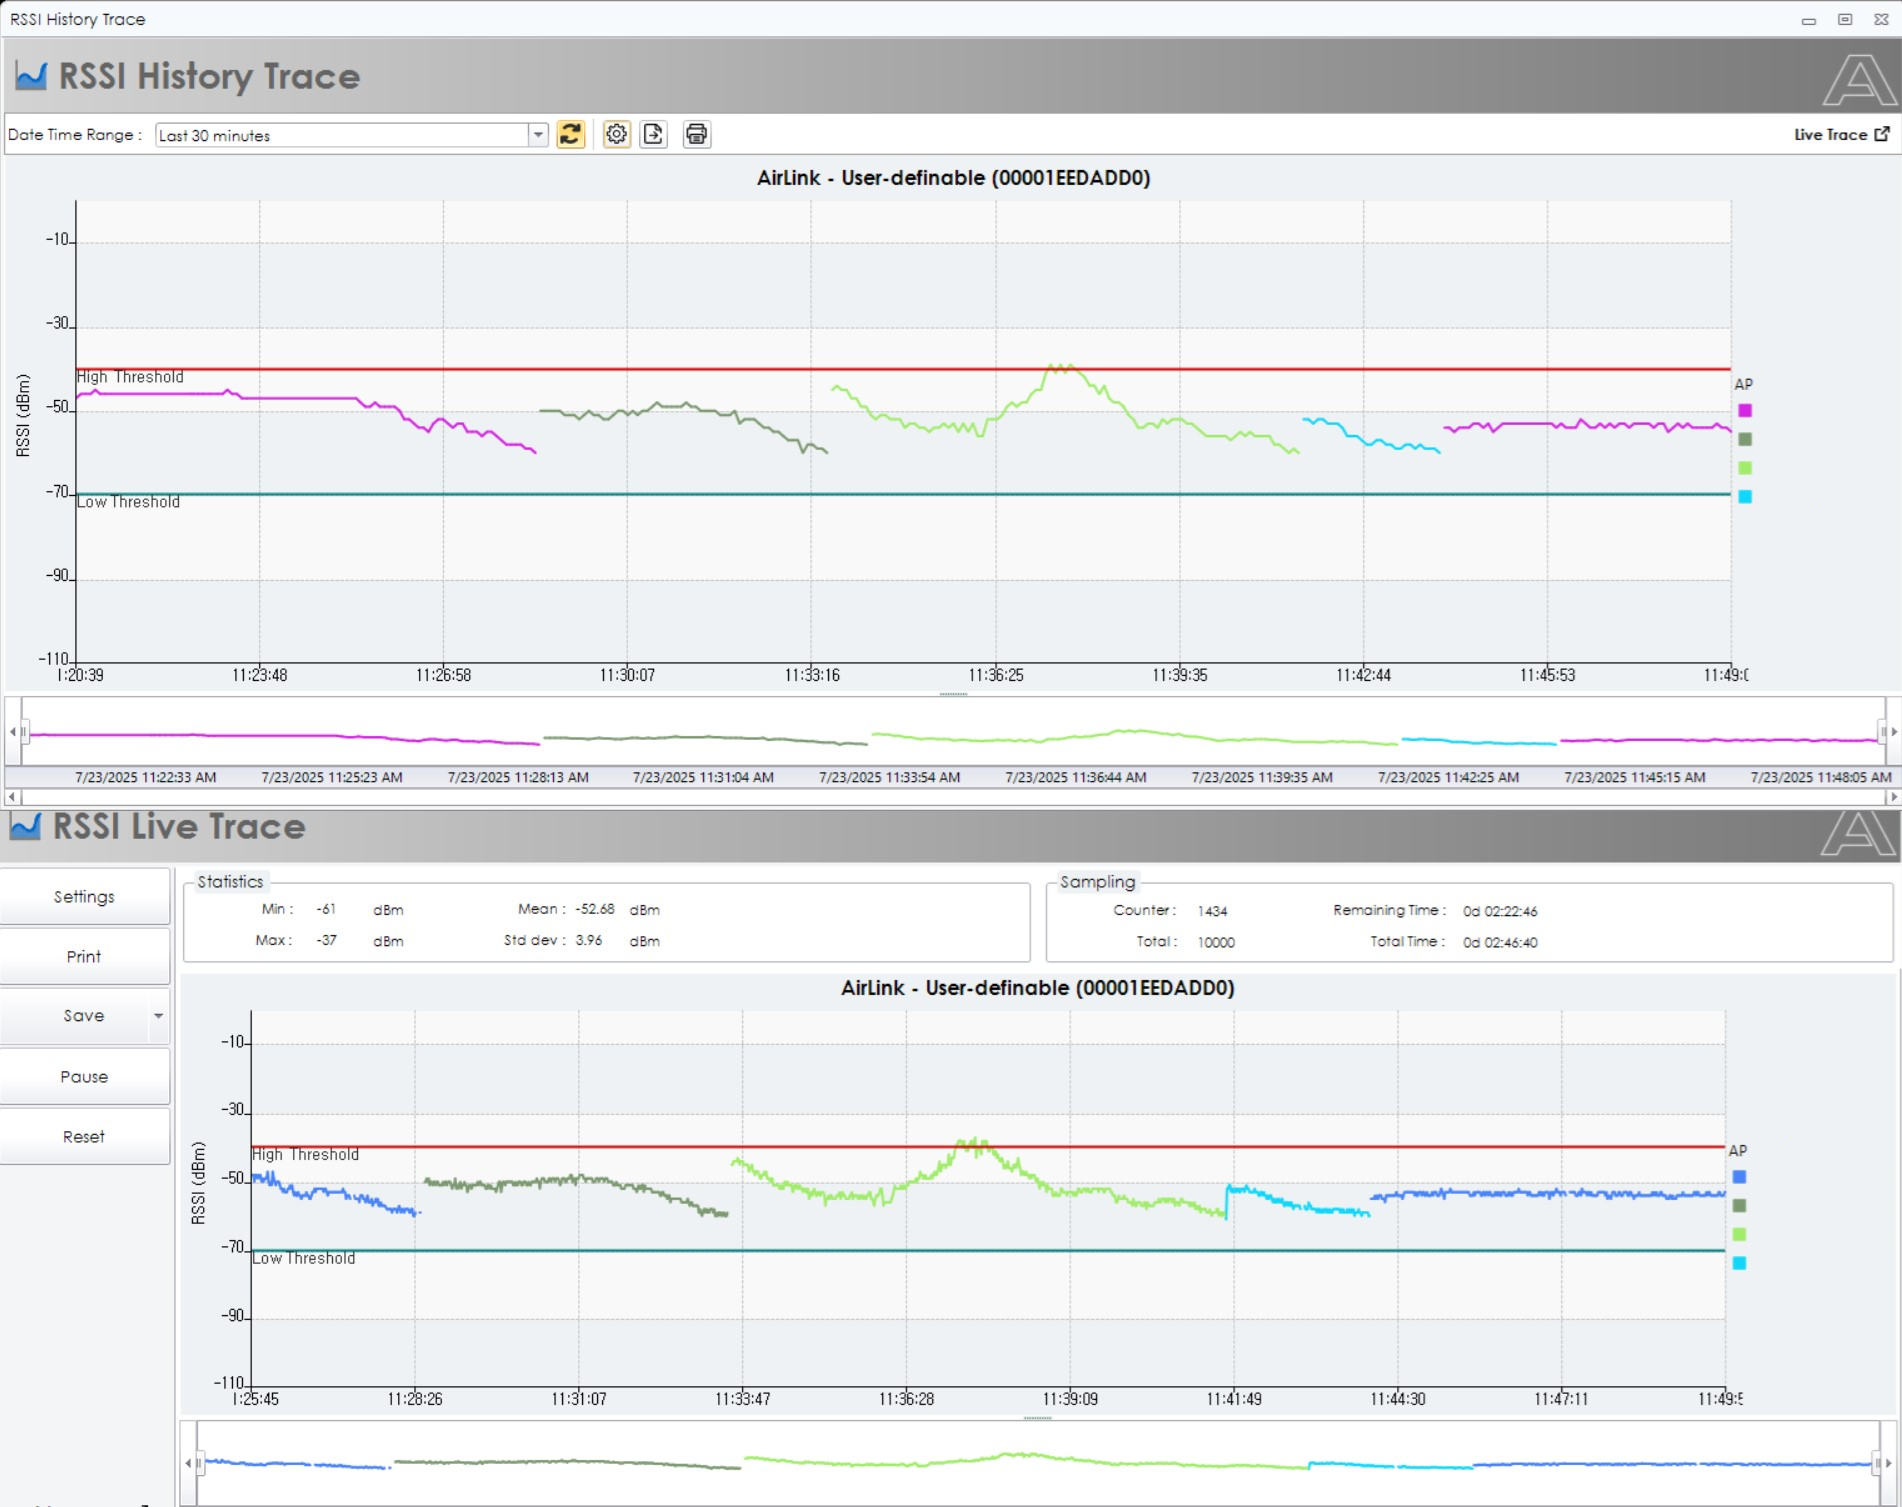Click the export icon in History toolbar
Viewport: 1902px width, 1507px height.
(x=654, y=134)
